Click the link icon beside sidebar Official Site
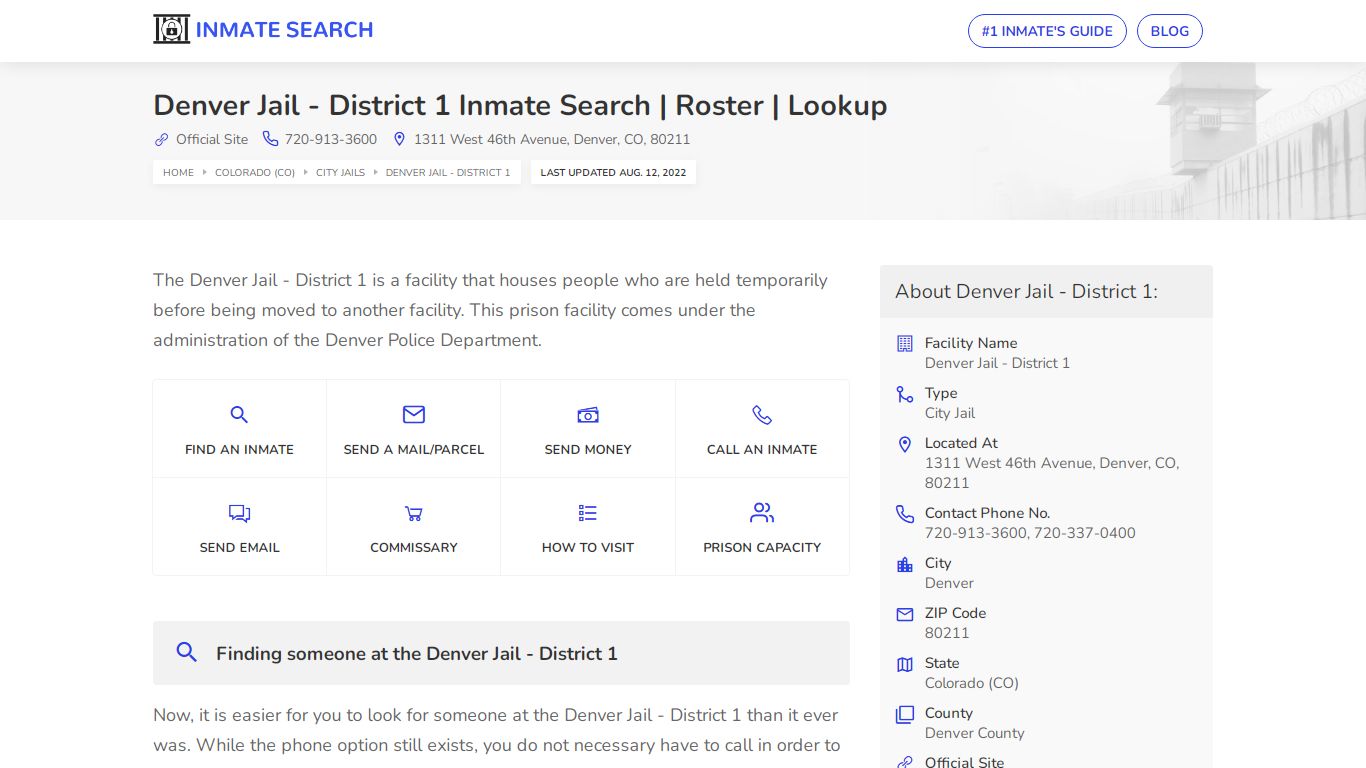 (x=905, y=763)
